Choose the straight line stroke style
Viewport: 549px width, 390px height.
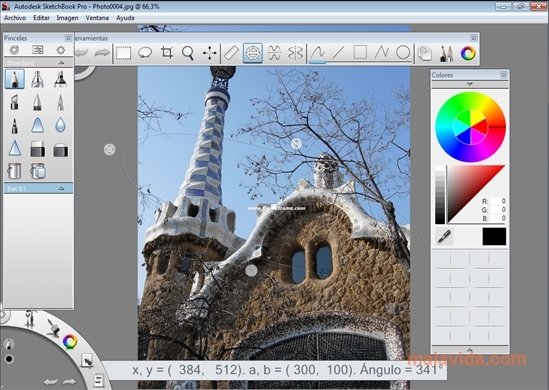click(338, 53)
